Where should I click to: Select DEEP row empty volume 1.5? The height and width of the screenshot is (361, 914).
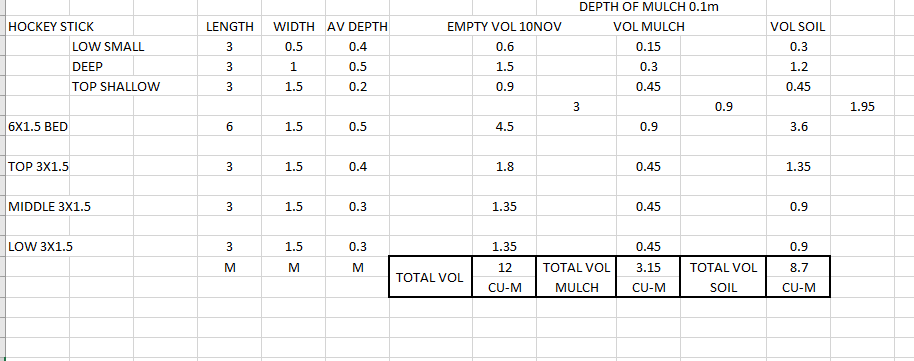(504, 67)
